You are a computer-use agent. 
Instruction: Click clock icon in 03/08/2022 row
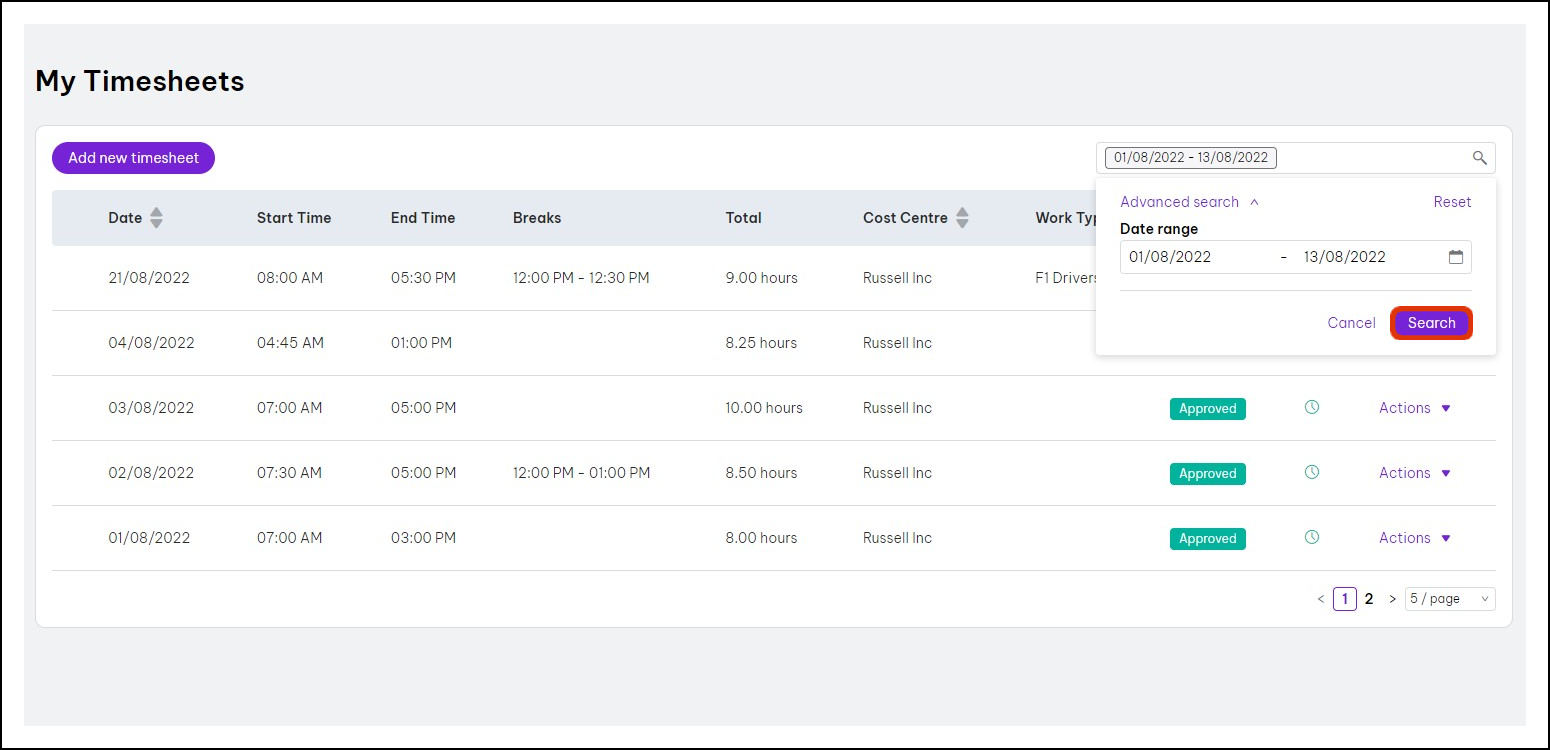pyautogui.click(x=1312, y=407)
